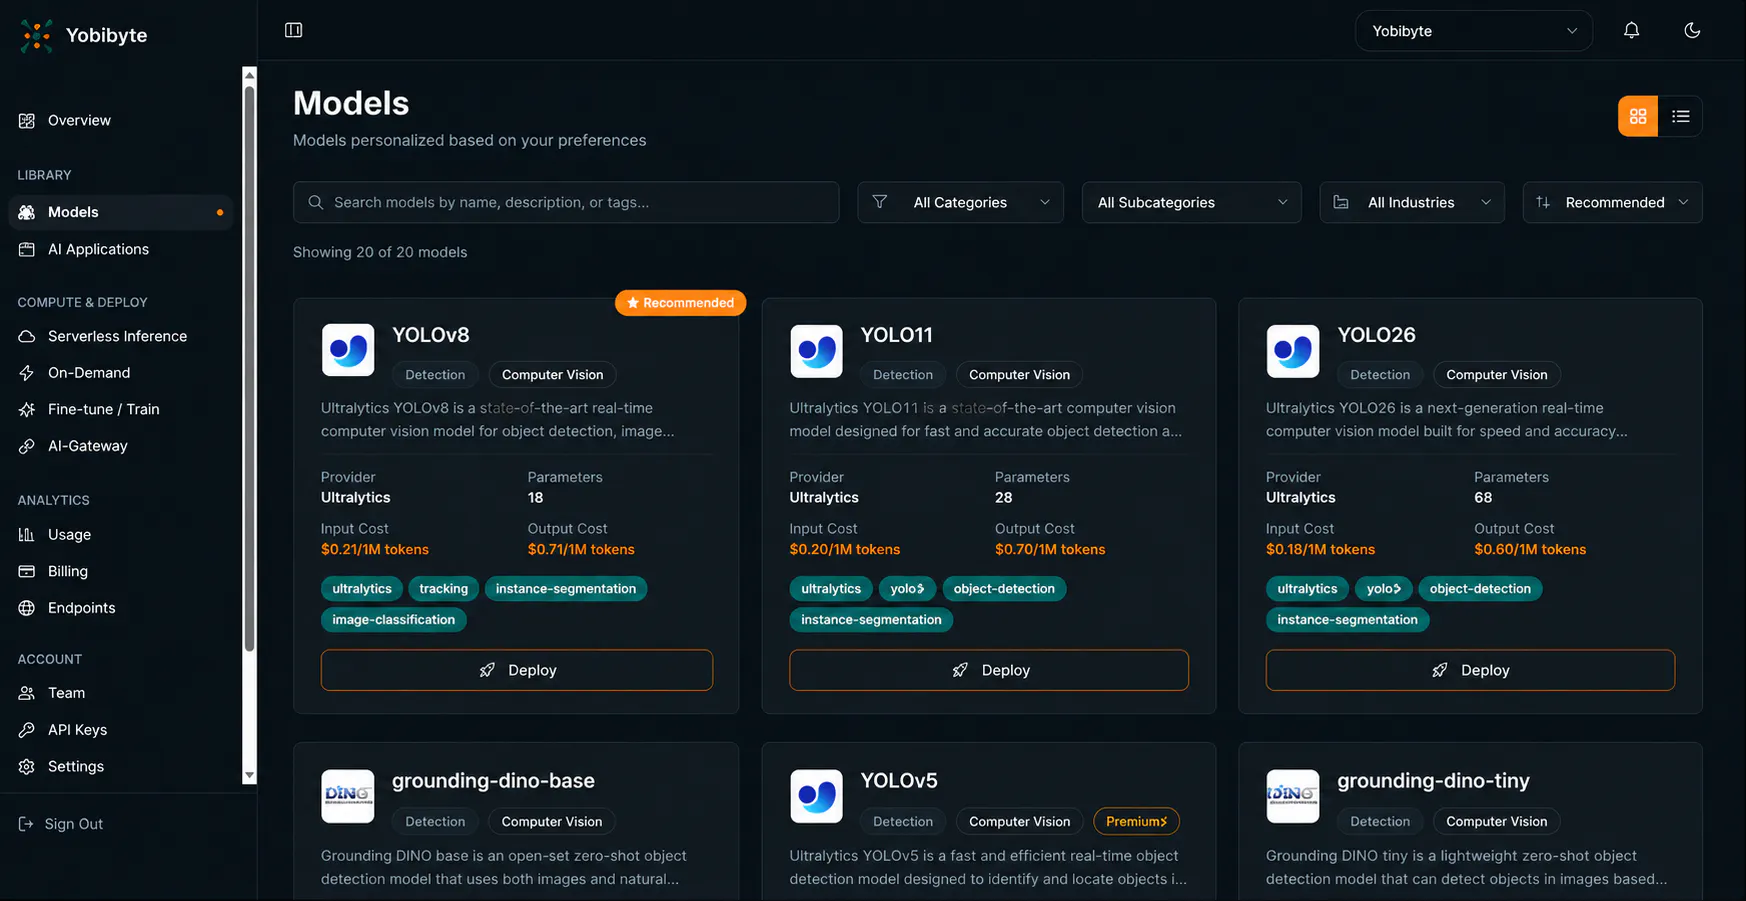The image size is (1746, 901).
Task: Click the Recommended badge on YOLOv8
Action: (680, 303)
